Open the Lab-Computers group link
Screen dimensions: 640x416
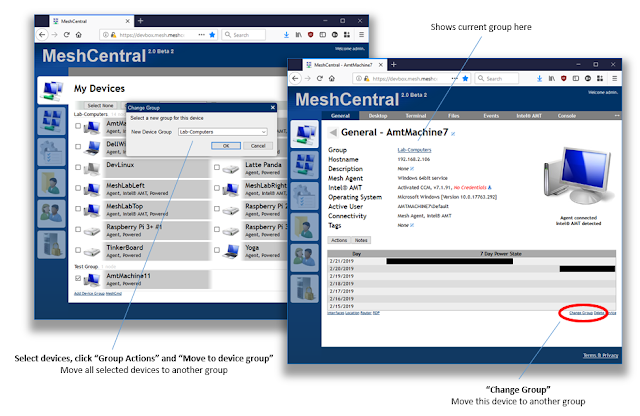[x=414, y=150]
